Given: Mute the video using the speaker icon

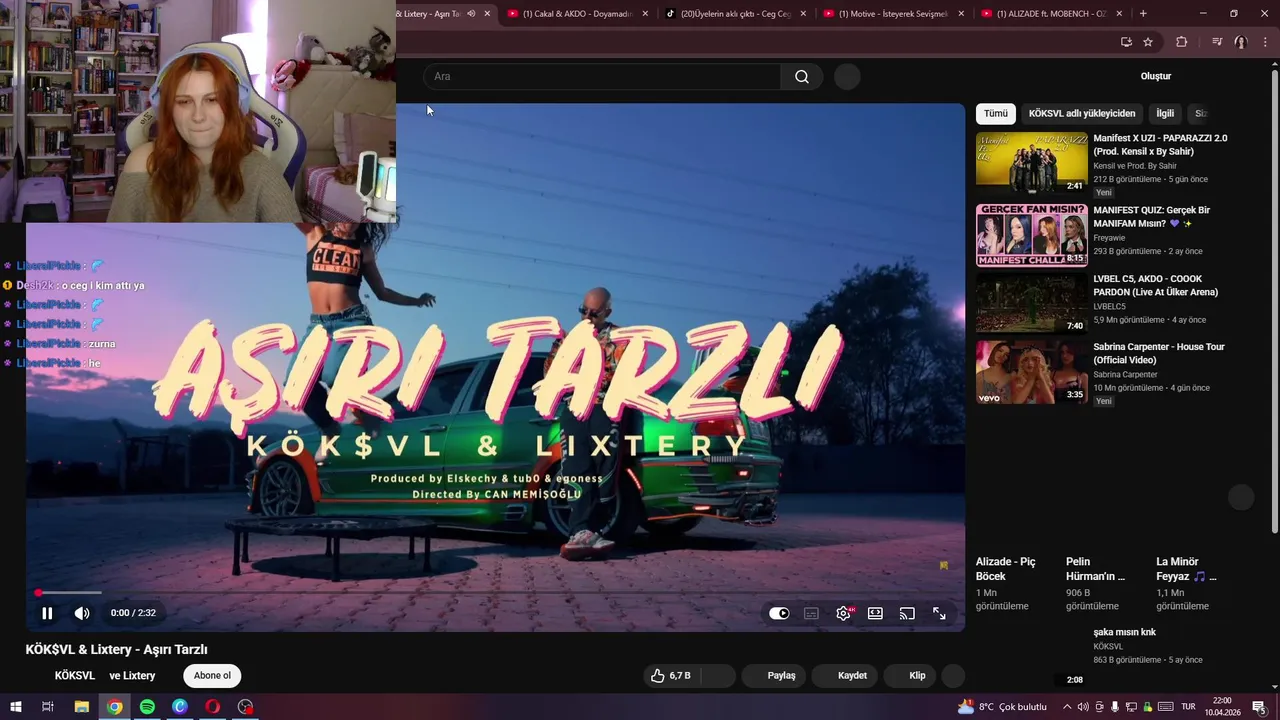Looking at the screenshot, I should click(x=82, y=613).
